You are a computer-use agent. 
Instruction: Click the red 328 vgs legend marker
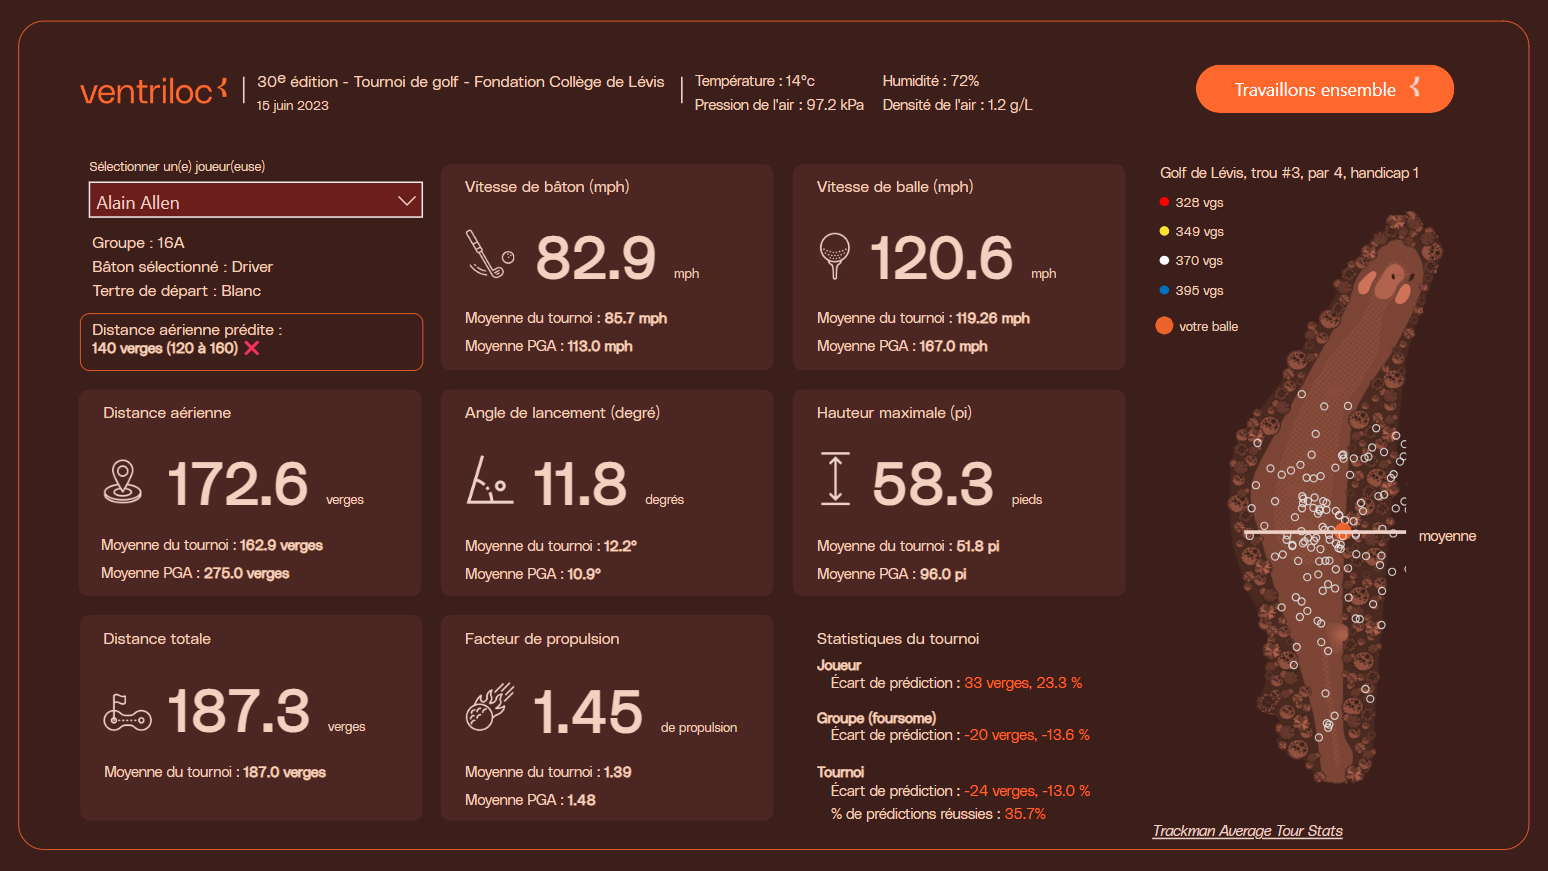click(1164, 202)
